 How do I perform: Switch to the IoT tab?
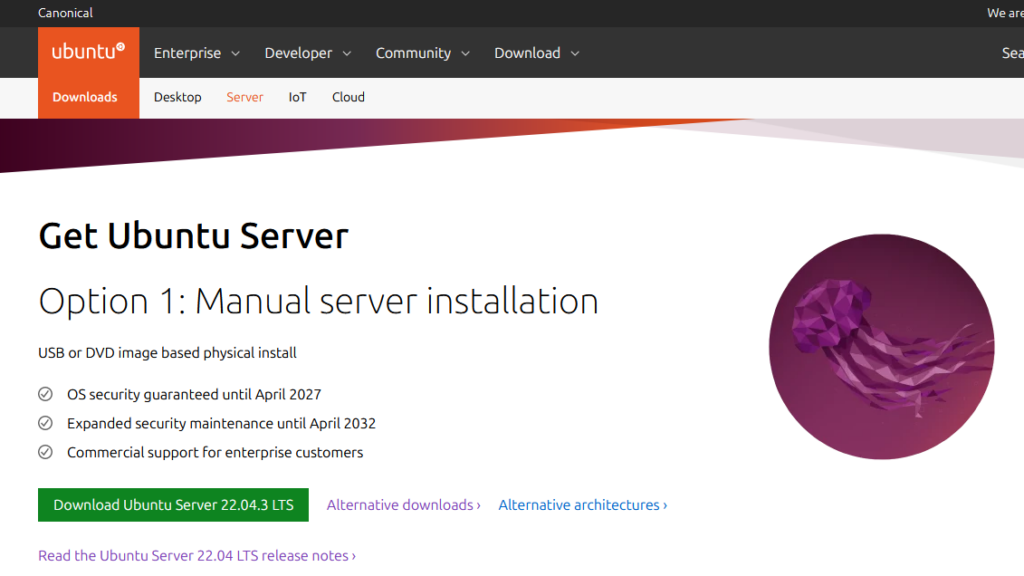coord(297,97)
